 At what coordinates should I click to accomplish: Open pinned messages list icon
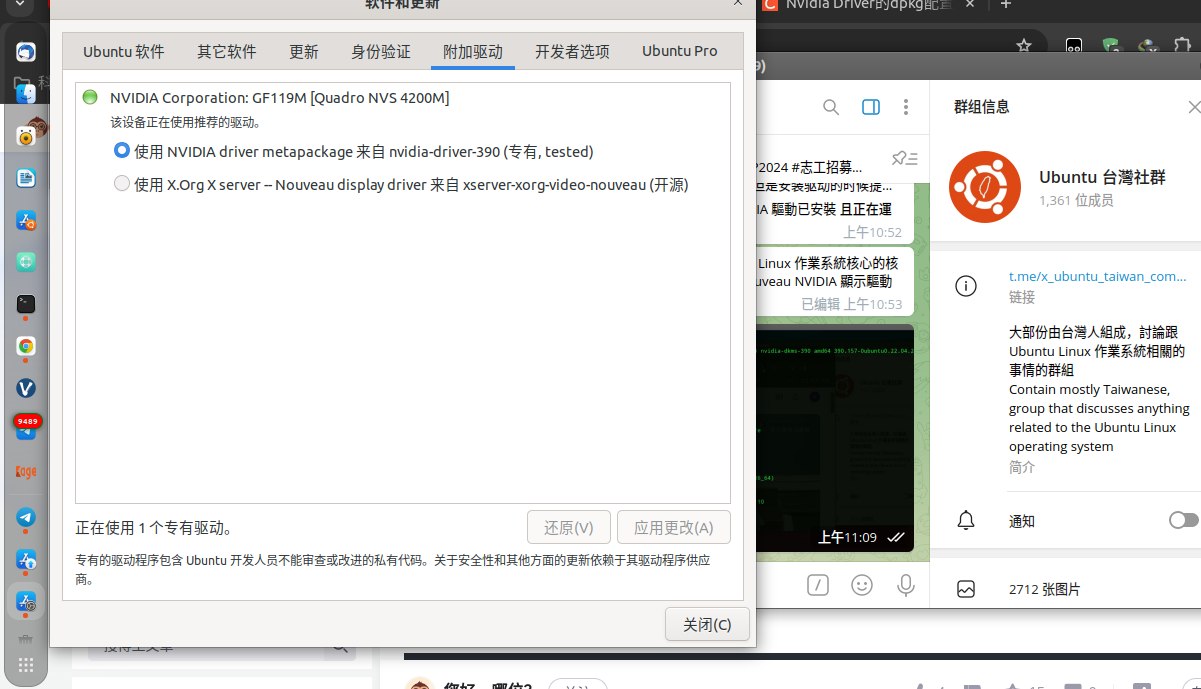[x=904, y=158]
